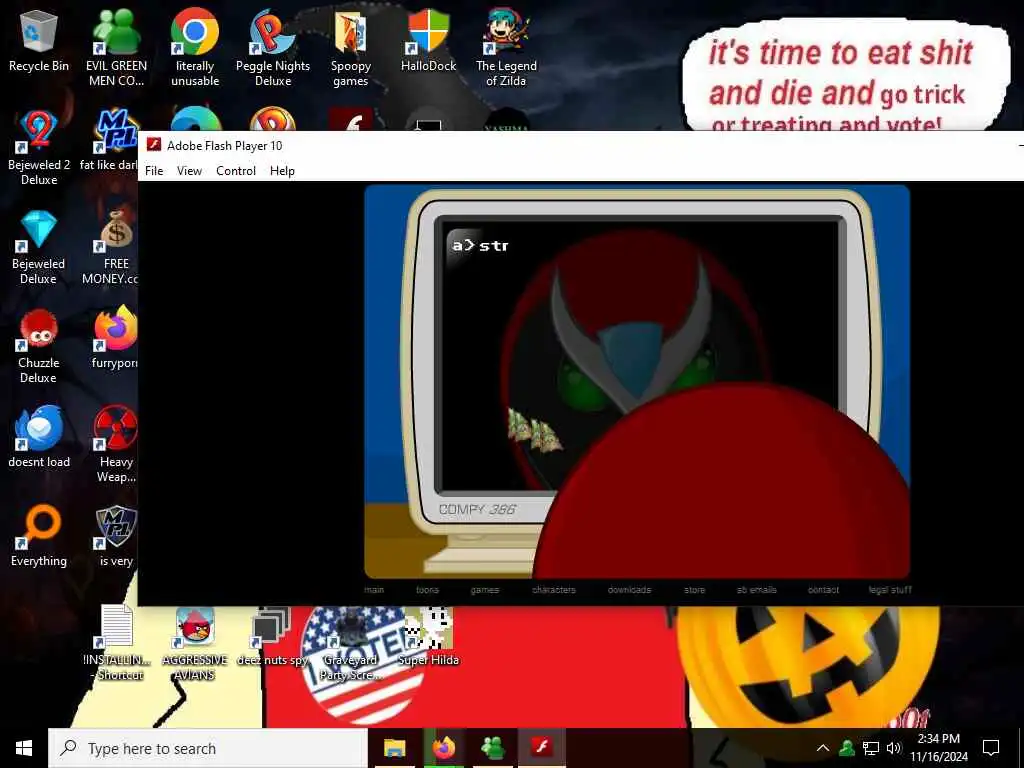The height and width of the screenshot is (768, 1024).
Task: Open the clock showing 2:34 PM
Action: [x=938, y=748]
